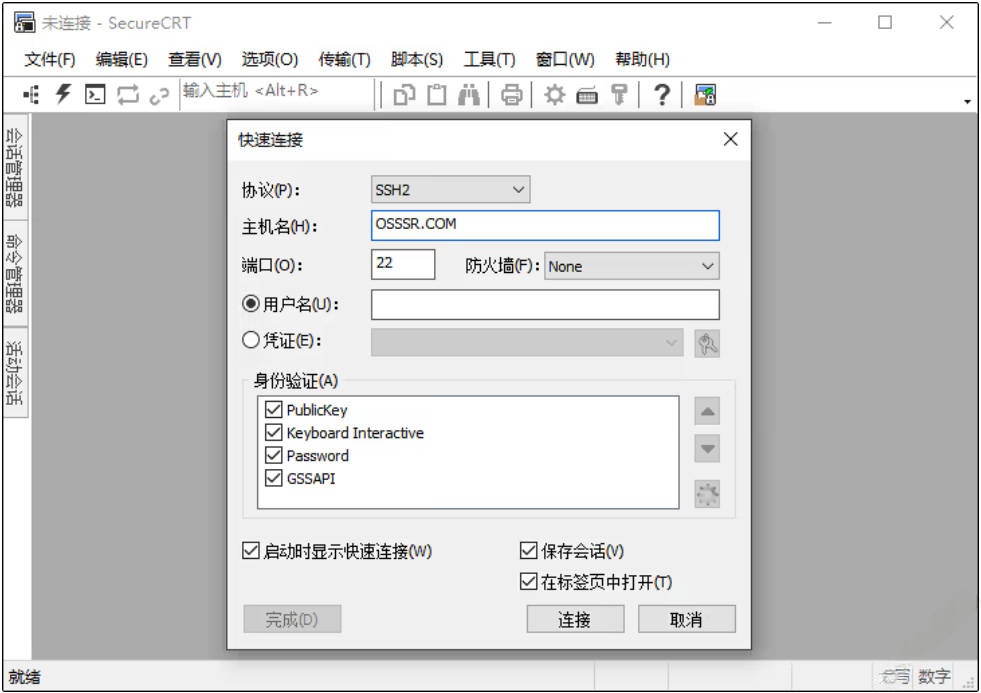Open the 查看(V) menu

pos(195,59)
